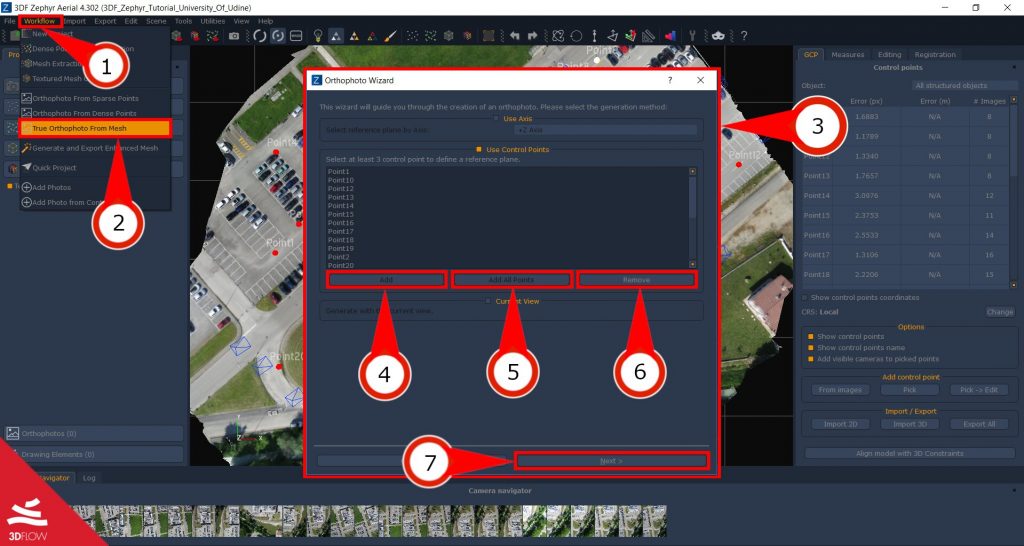Open the Workflow menu
The height and width of the screenshot is (546, 1024).
[40, 21]
